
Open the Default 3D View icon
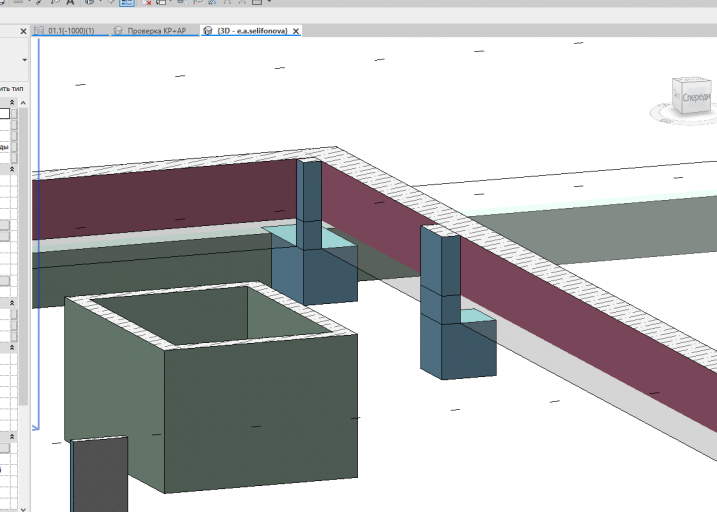89,2
